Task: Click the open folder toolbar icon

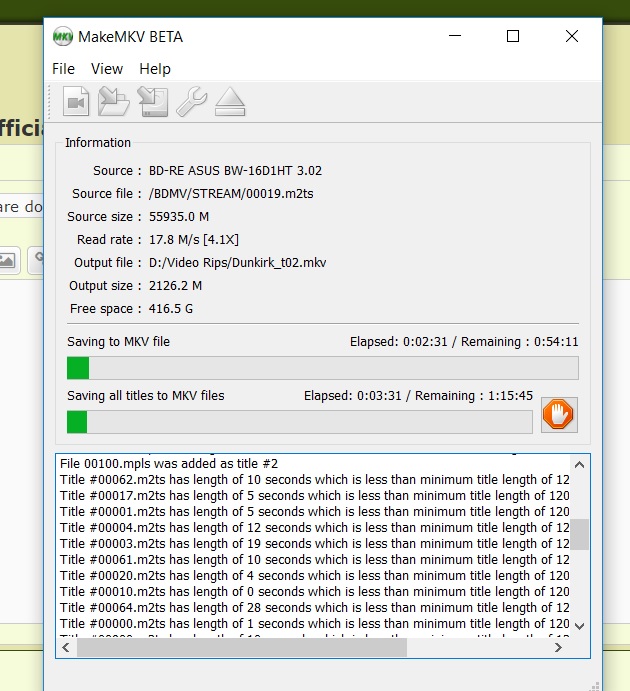Action: pos(114,101)
